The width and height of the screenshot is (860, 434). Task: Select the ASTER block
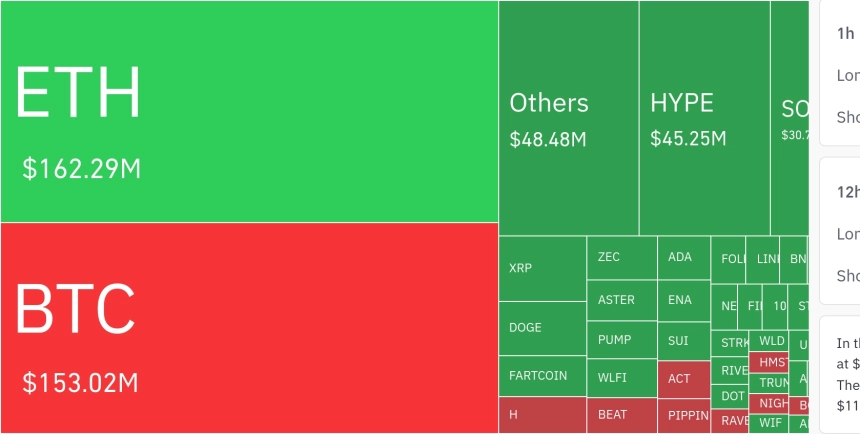[x=621, y=300]
